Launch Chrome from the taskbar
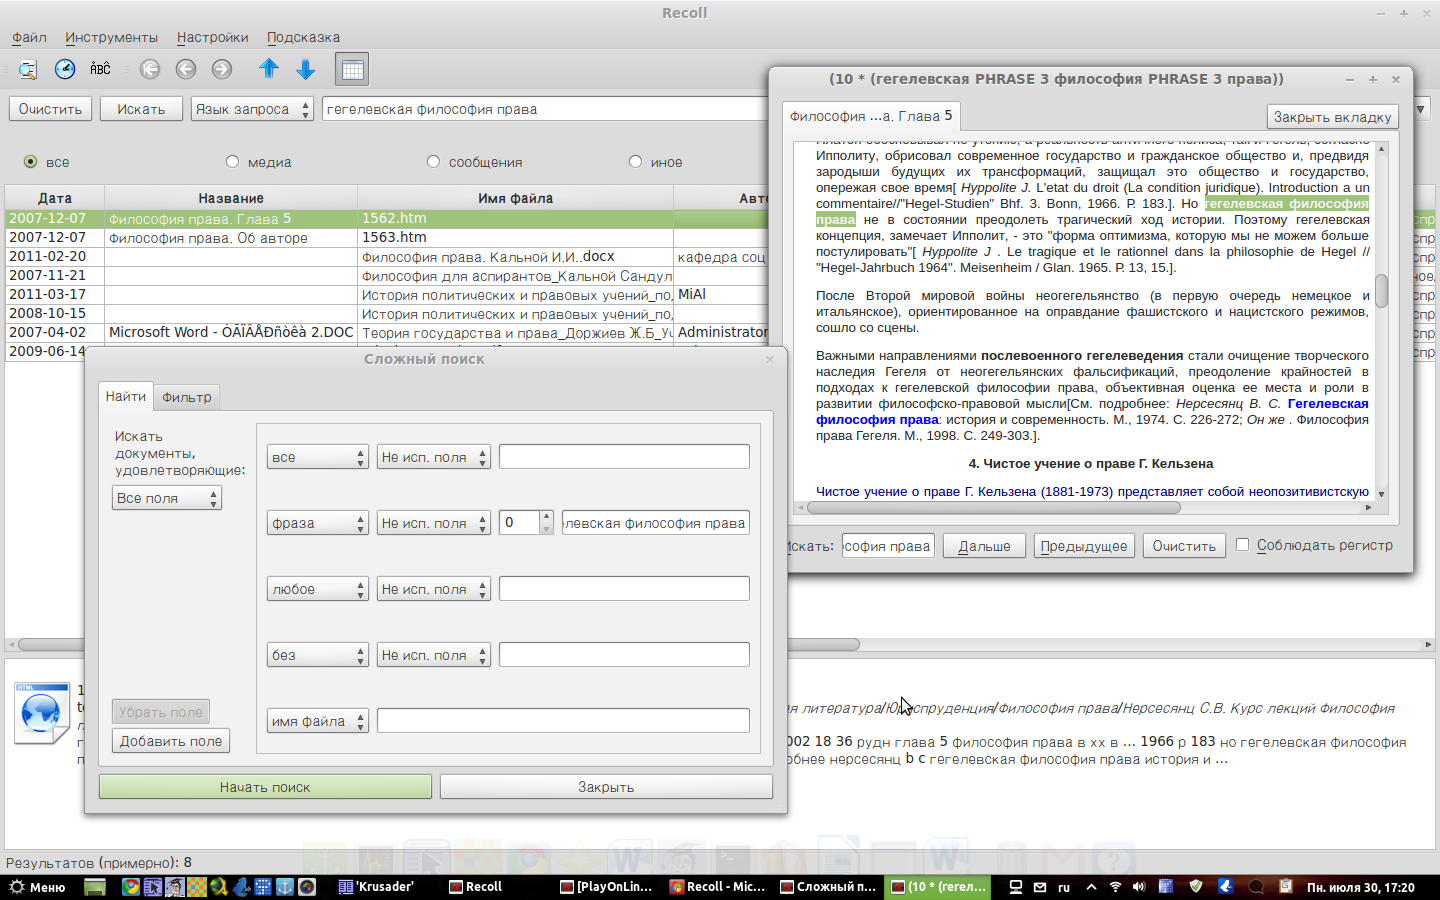The image size is (1440, 900). point(130,887)
